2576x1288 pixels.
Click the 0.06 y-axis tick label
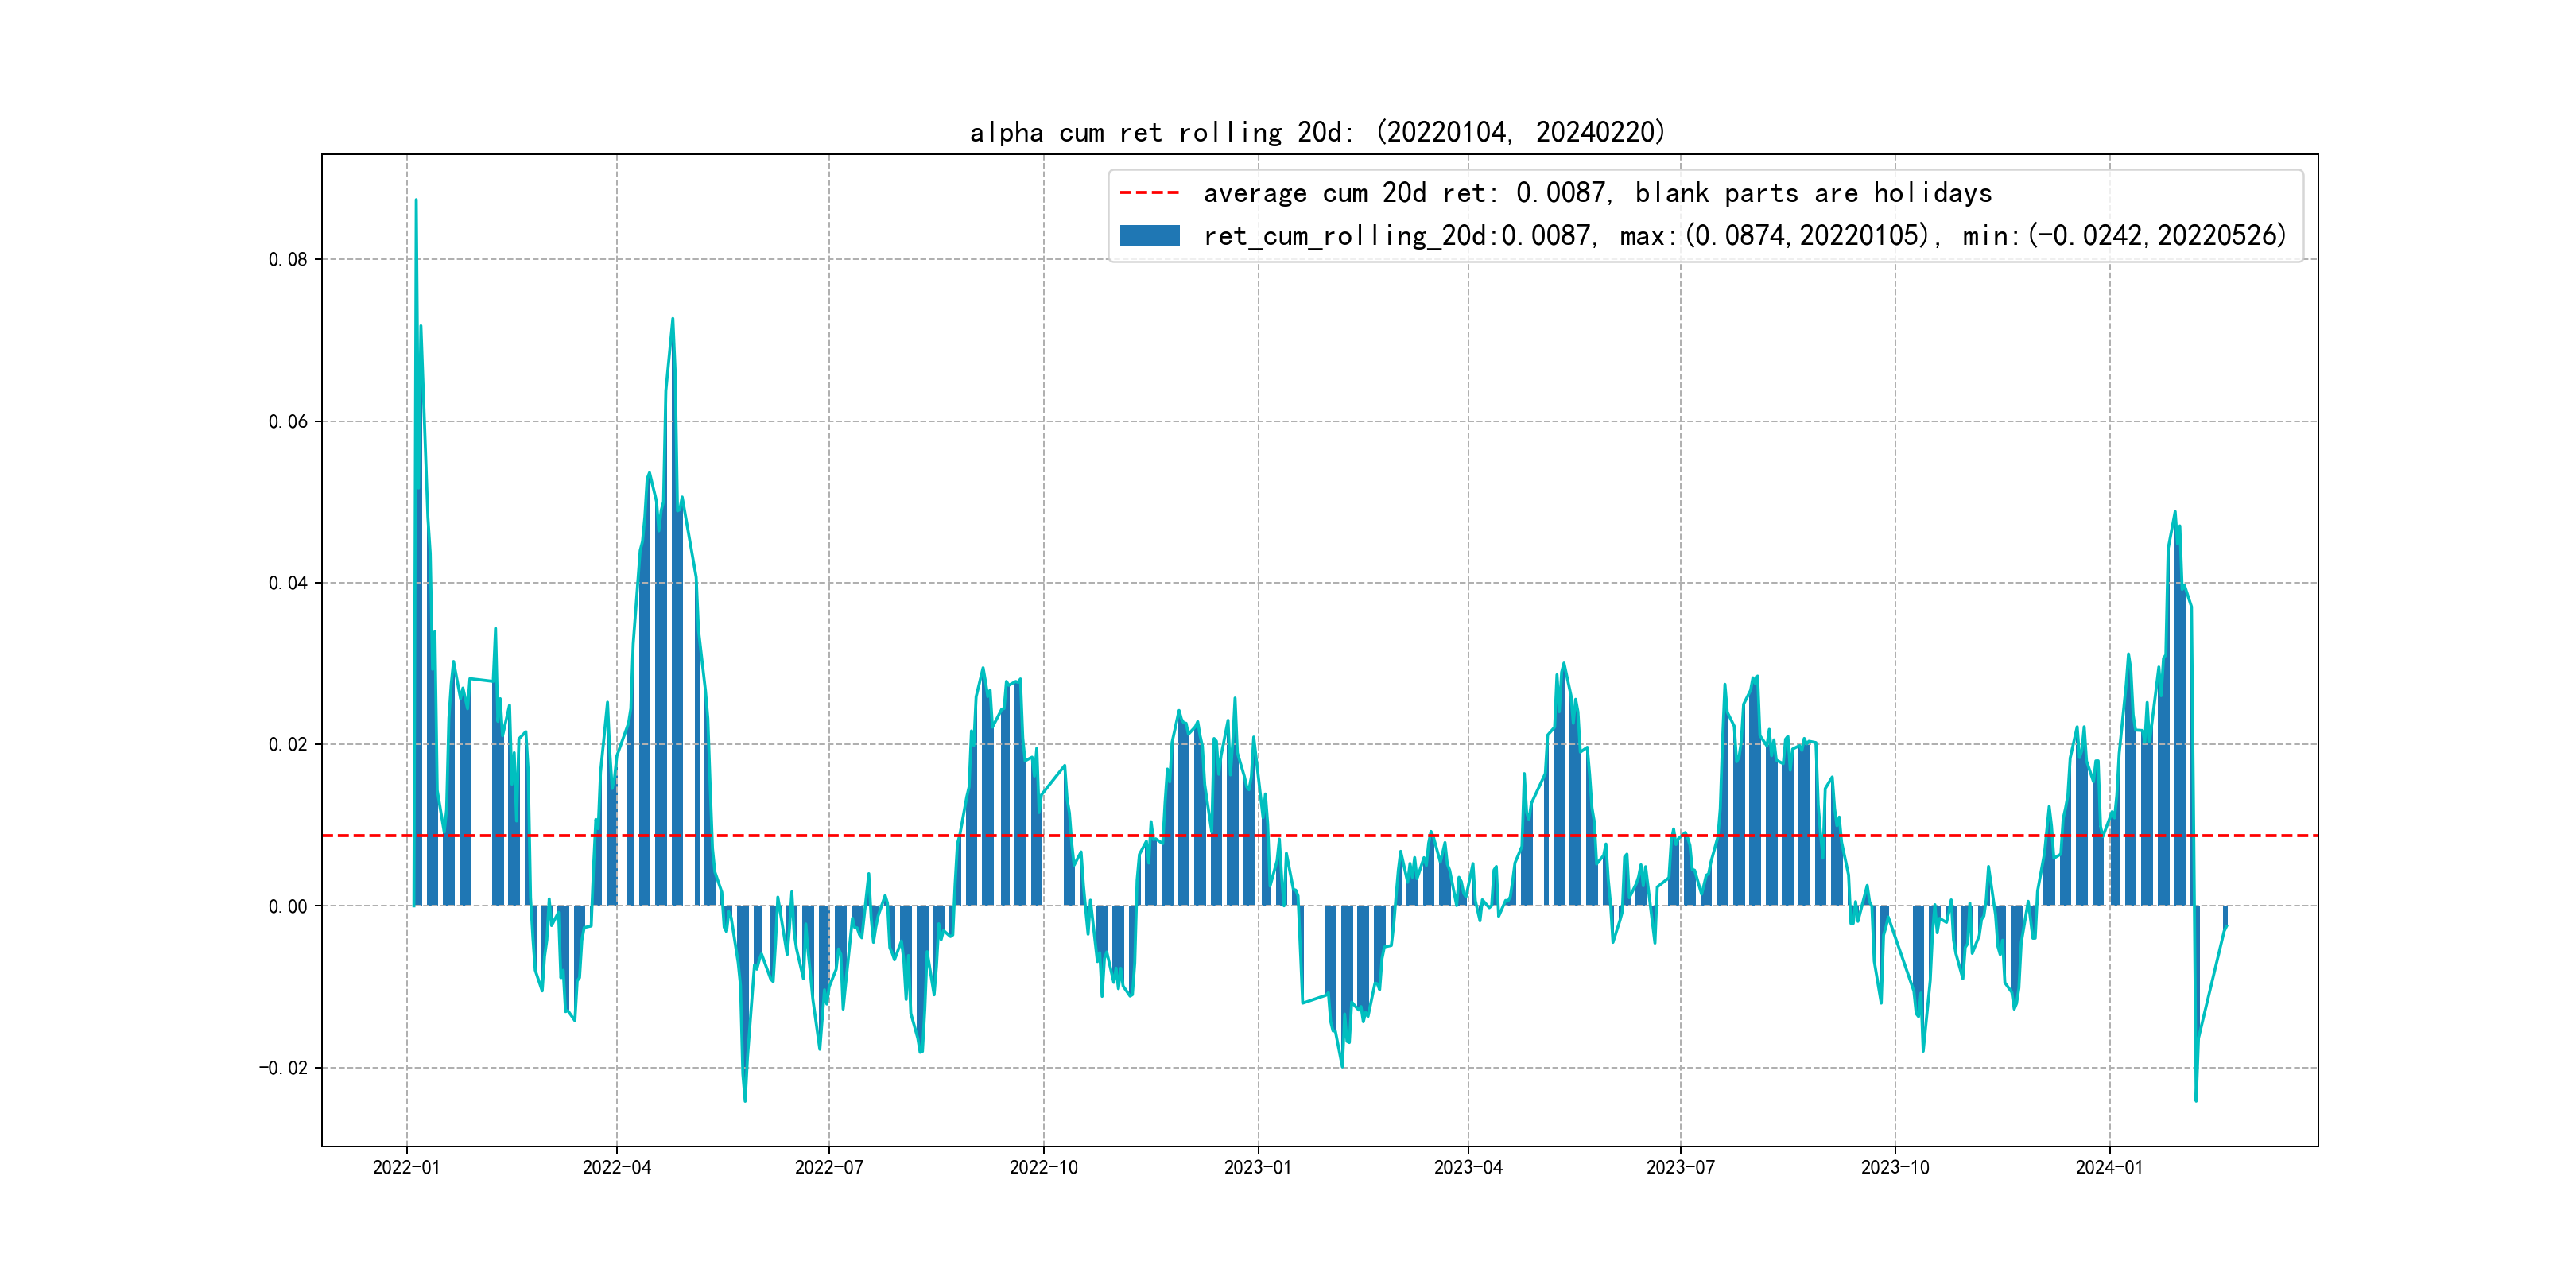(x=288, y=421)
